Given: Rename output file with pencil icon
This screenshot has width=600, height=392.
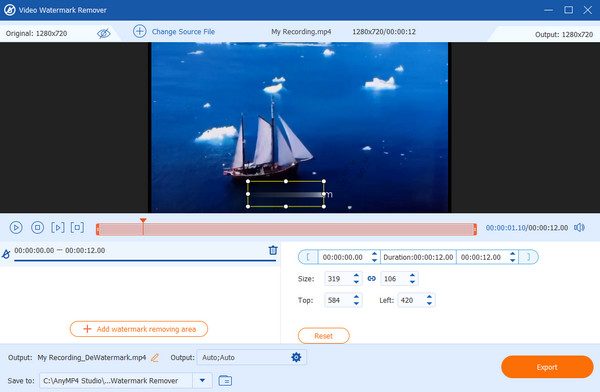Looking at the screenshot, I should click(155, 358).
